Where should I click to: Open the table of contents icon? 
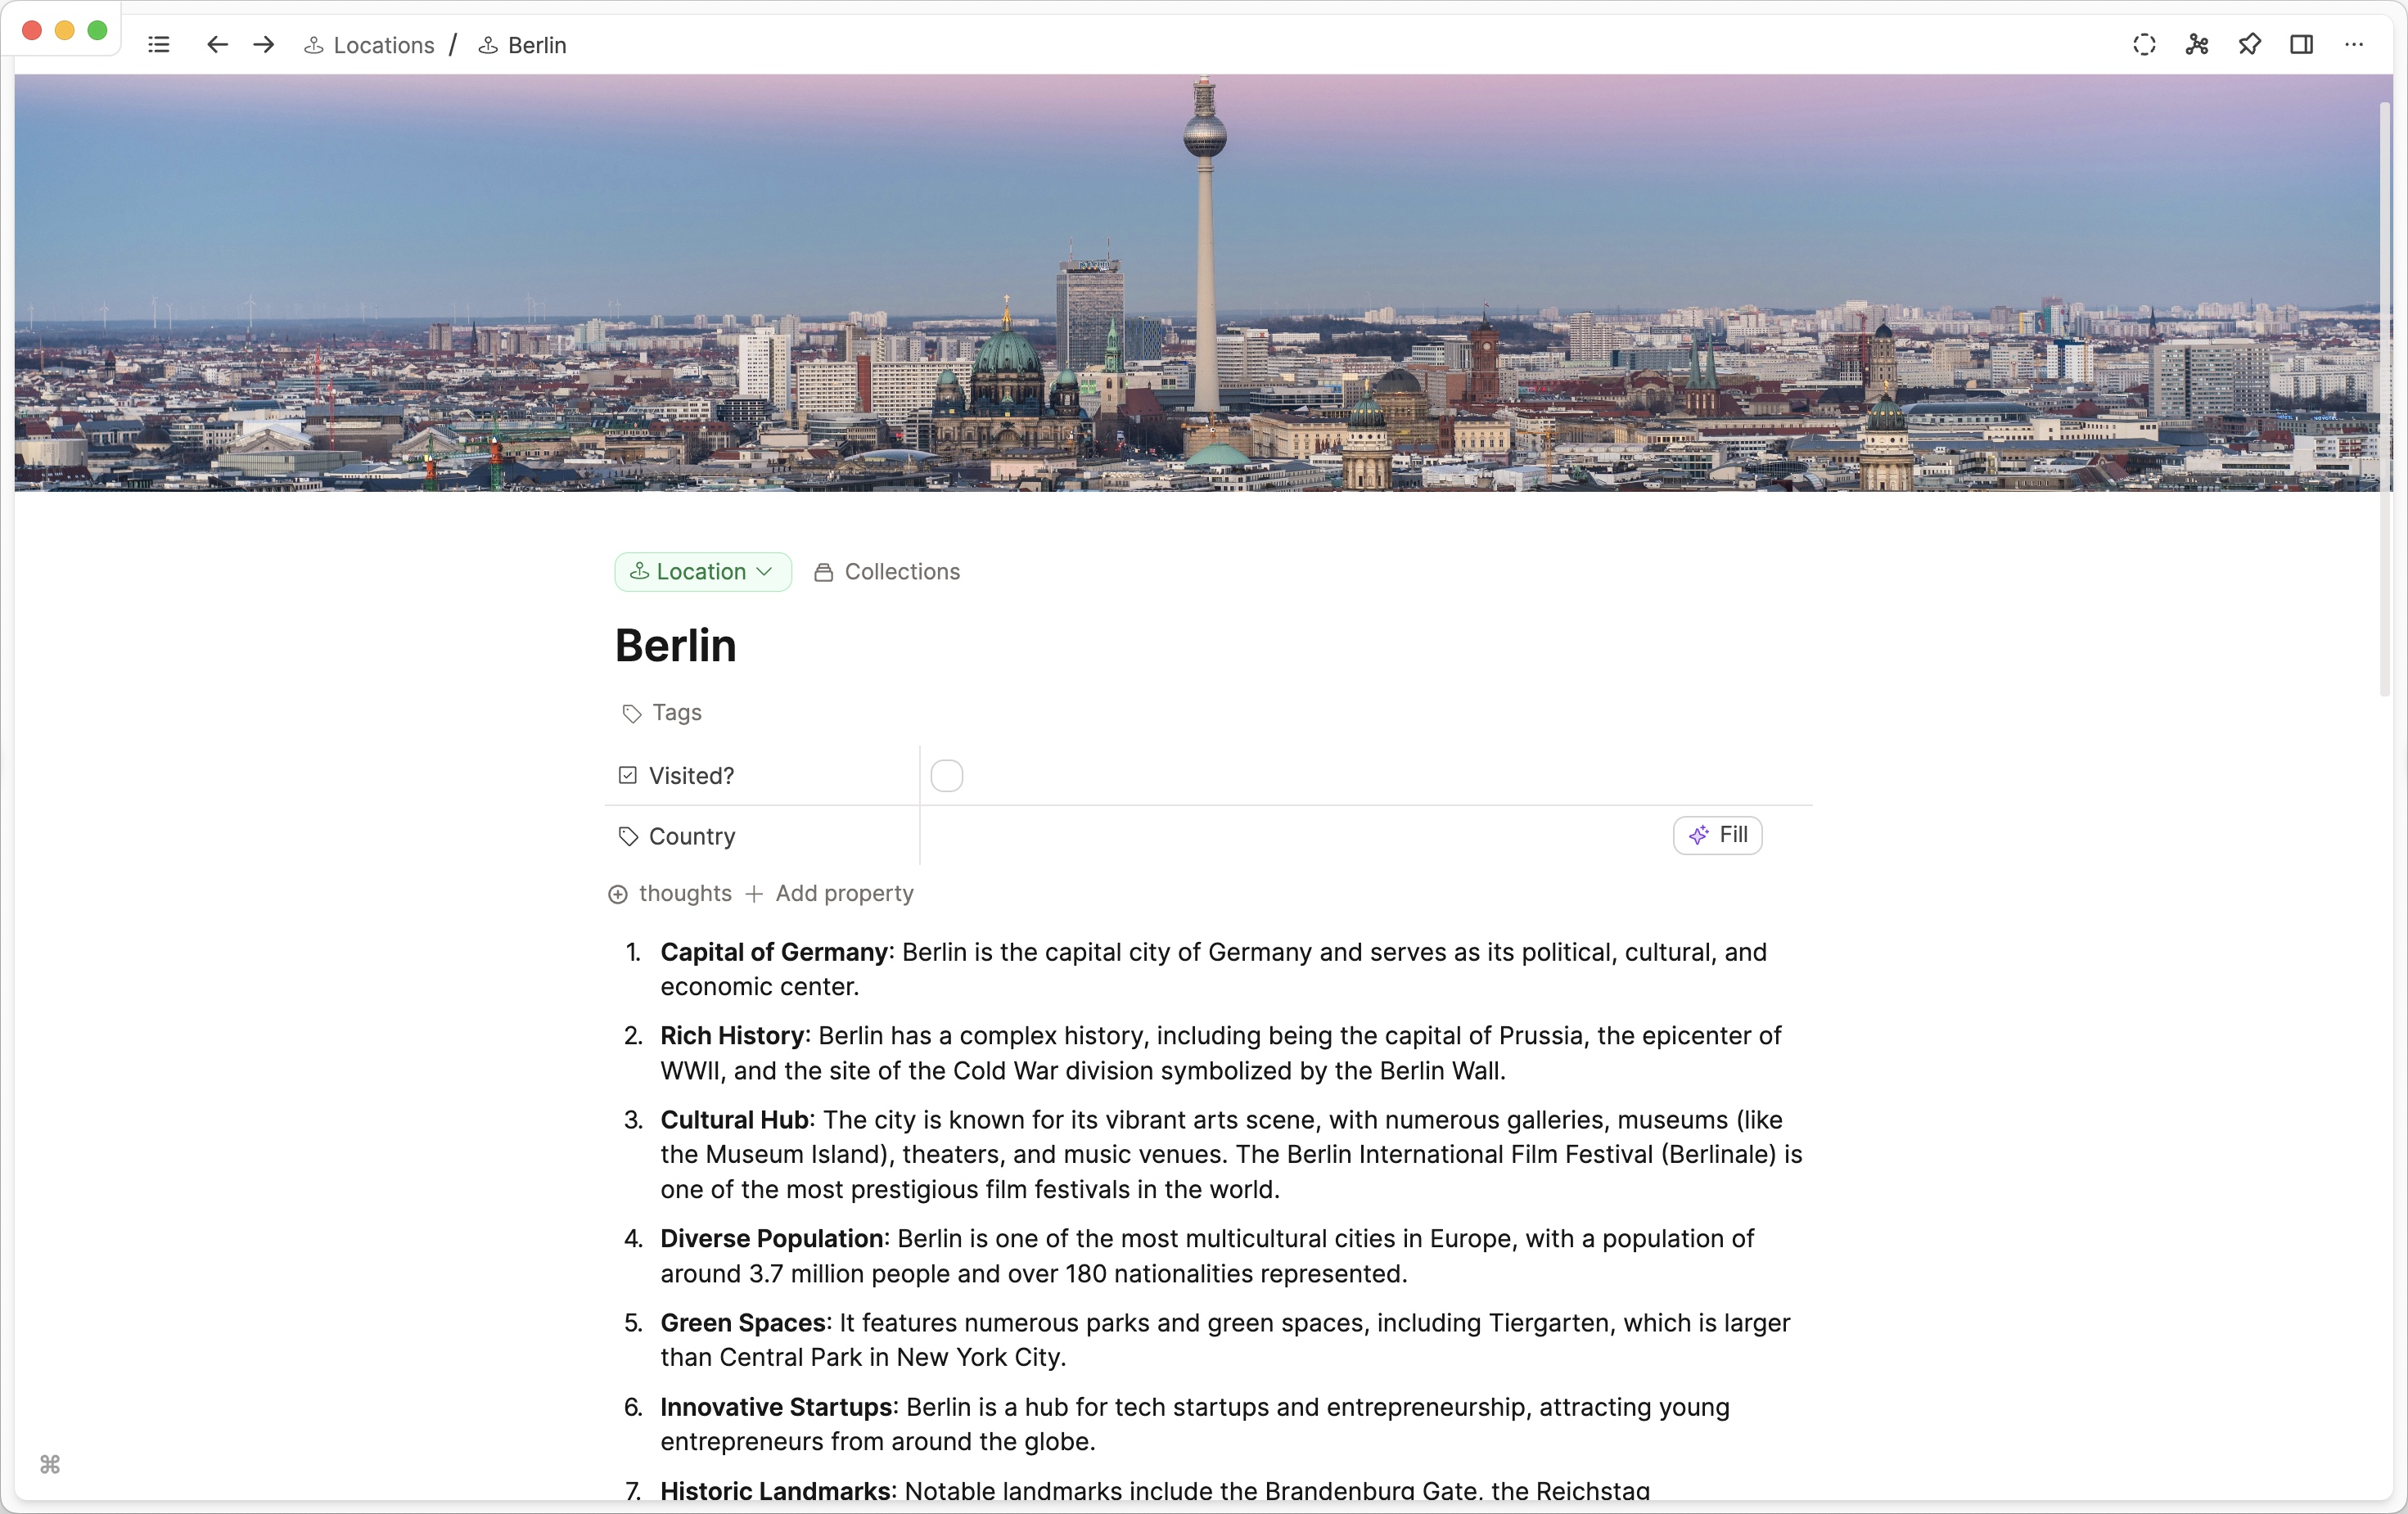point(160,45)
